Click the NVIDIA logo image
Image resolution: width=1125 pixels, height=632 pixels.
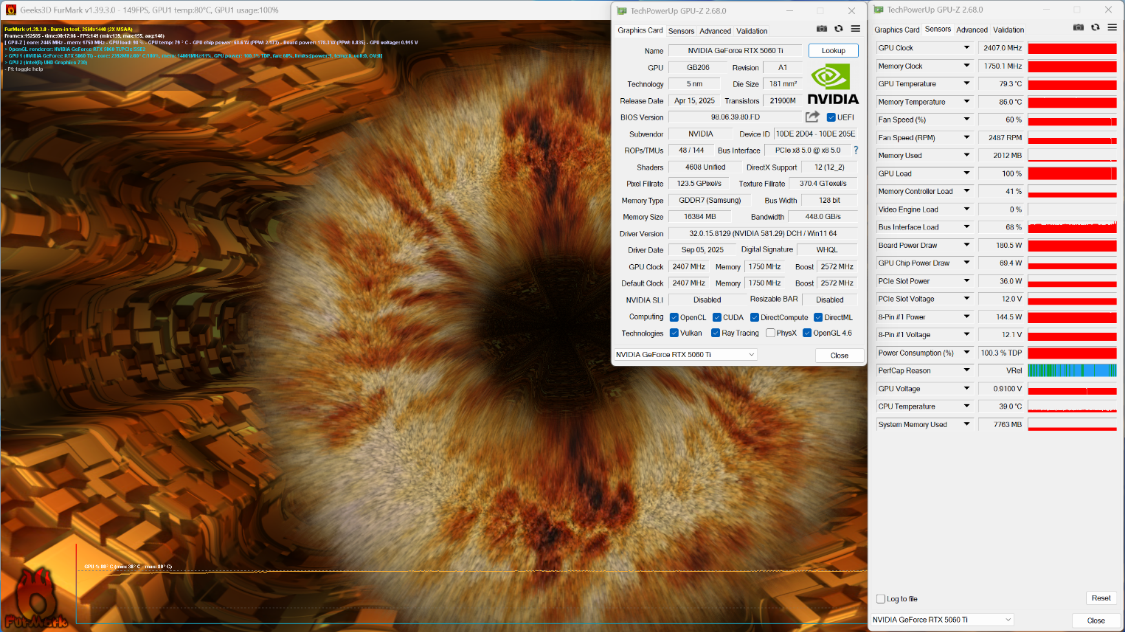tap(832, 85)
